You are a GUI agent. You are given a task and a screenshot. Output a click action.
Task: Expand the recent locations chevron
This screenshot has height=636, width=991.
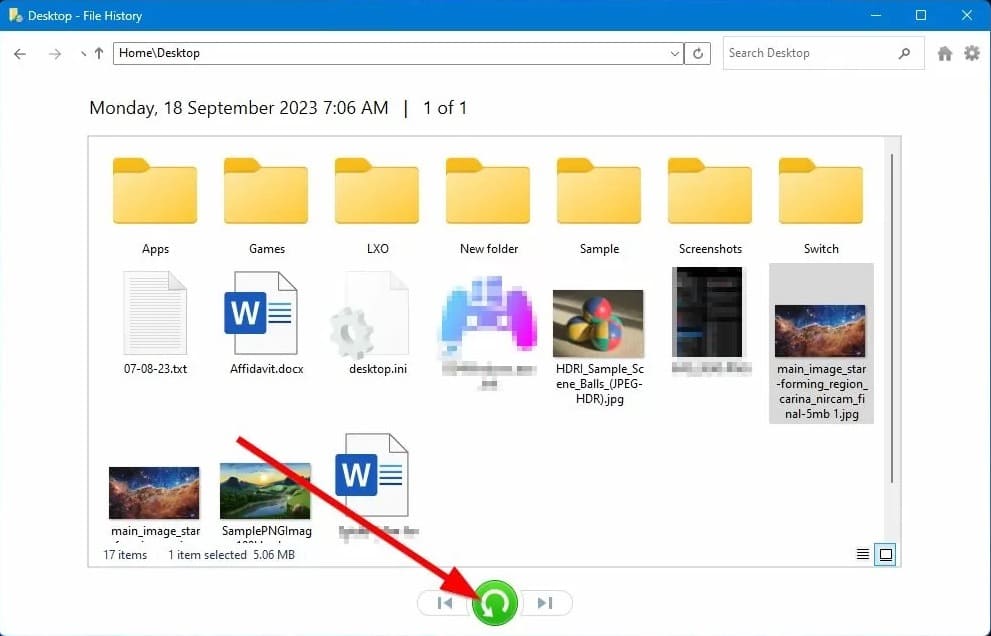(x=82, y=54)
